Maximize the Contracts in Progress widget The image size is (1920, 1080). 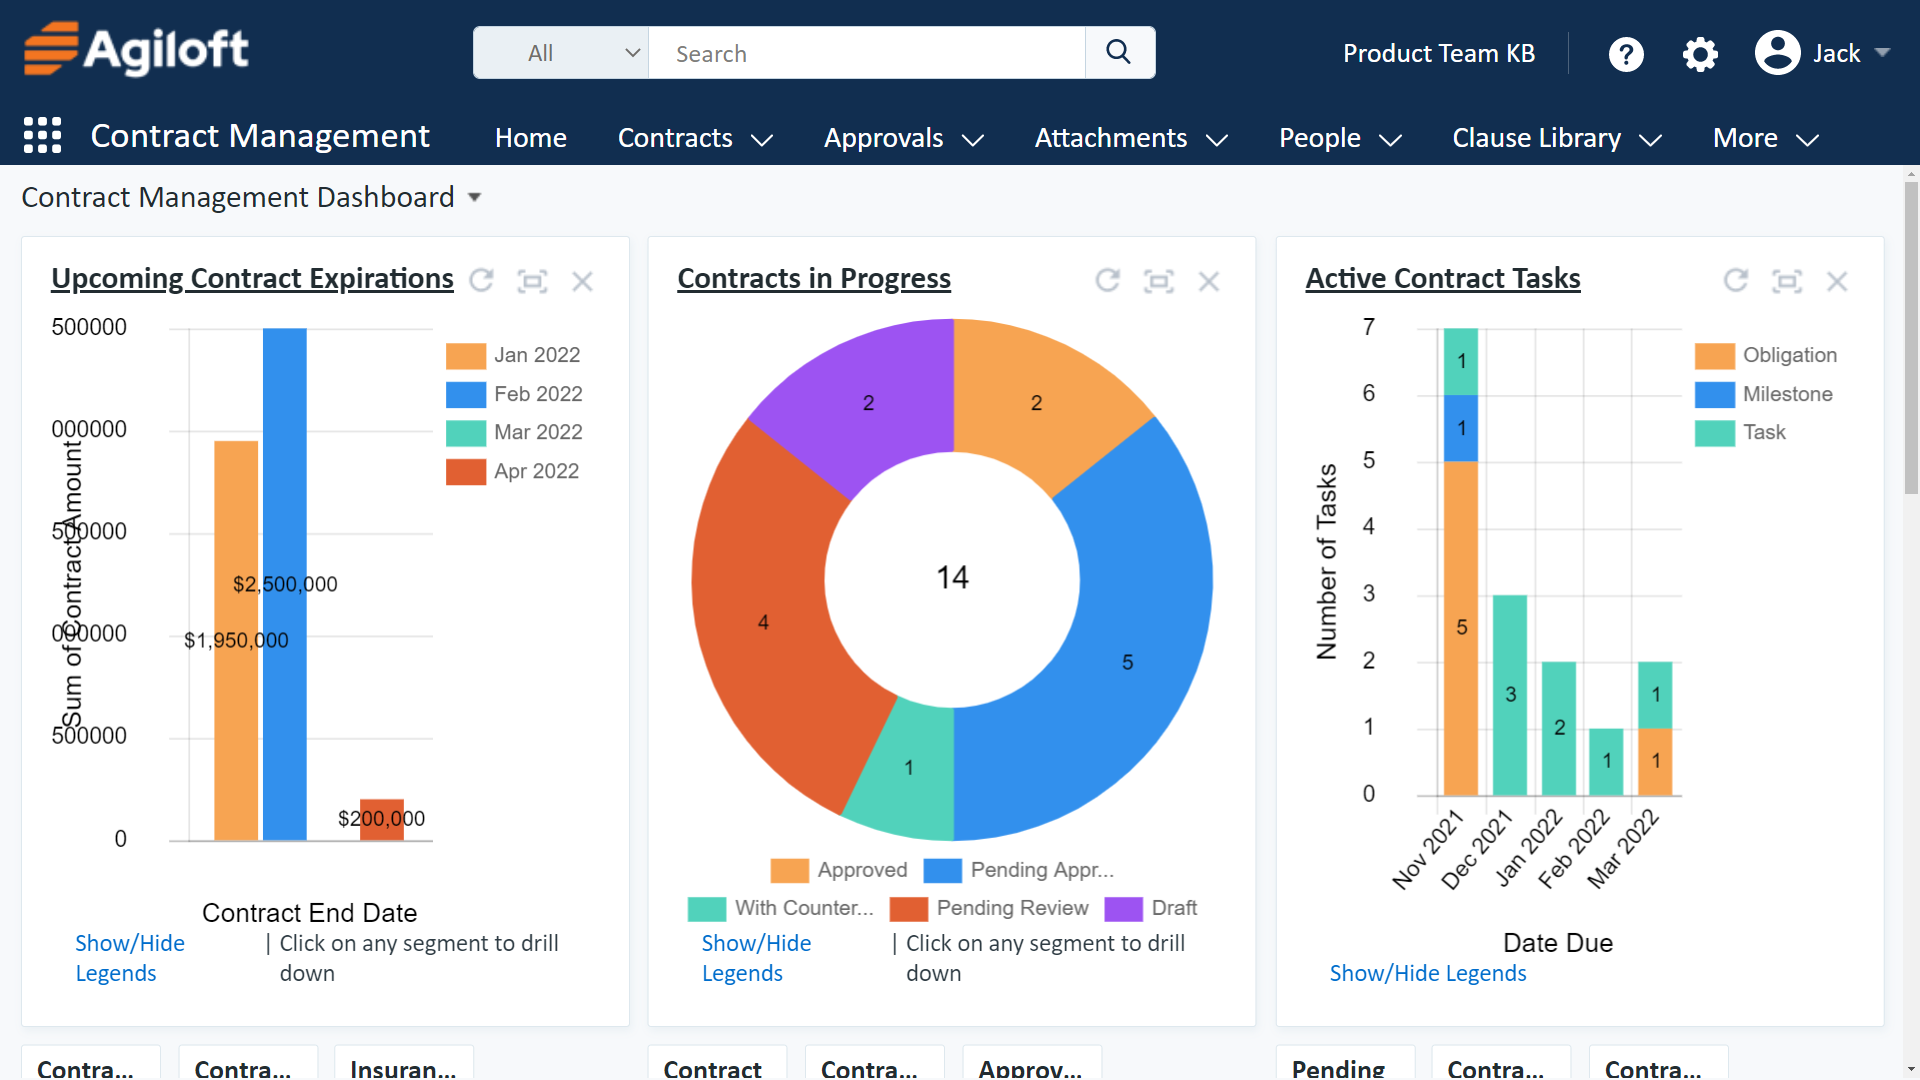(x=1159, y=281)
